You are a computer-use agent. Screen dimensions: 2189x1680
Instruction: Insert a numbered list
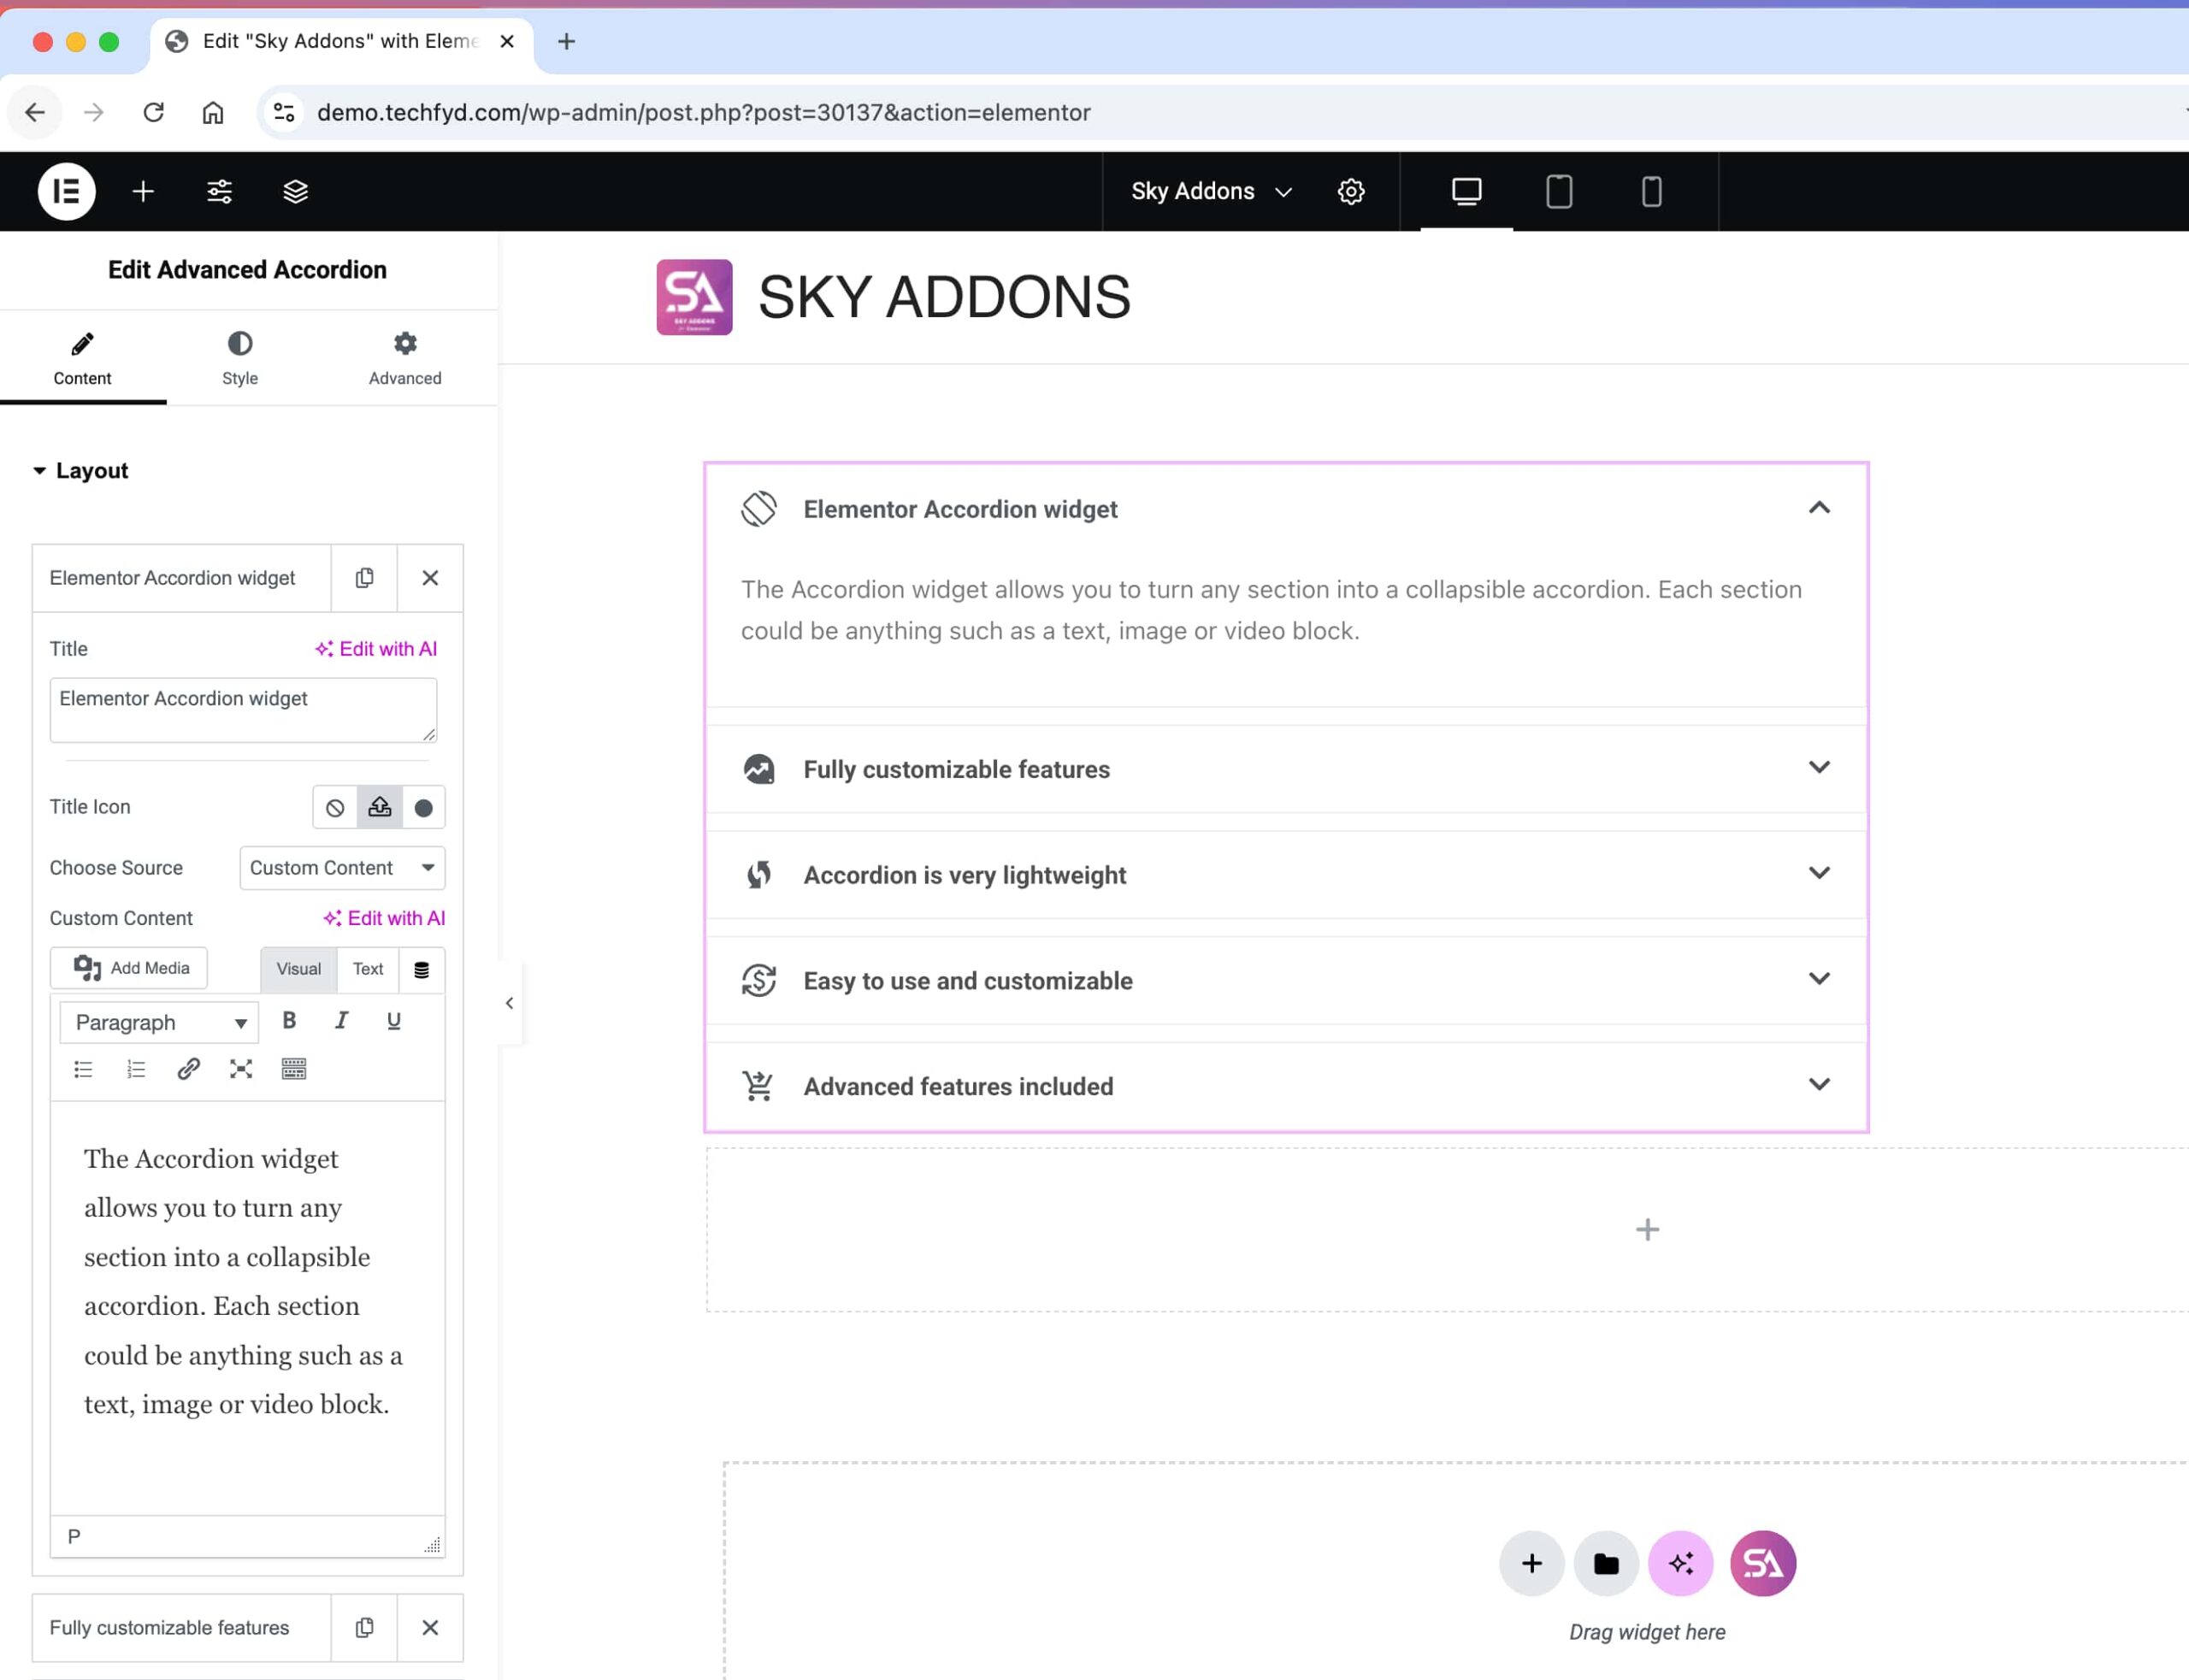point(136,1069)
